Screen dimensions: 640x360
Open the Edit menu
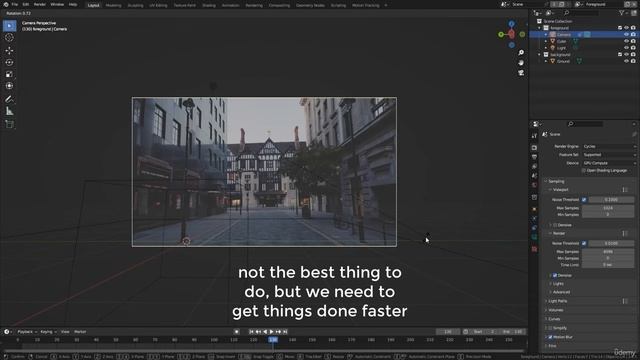[26, 4]
